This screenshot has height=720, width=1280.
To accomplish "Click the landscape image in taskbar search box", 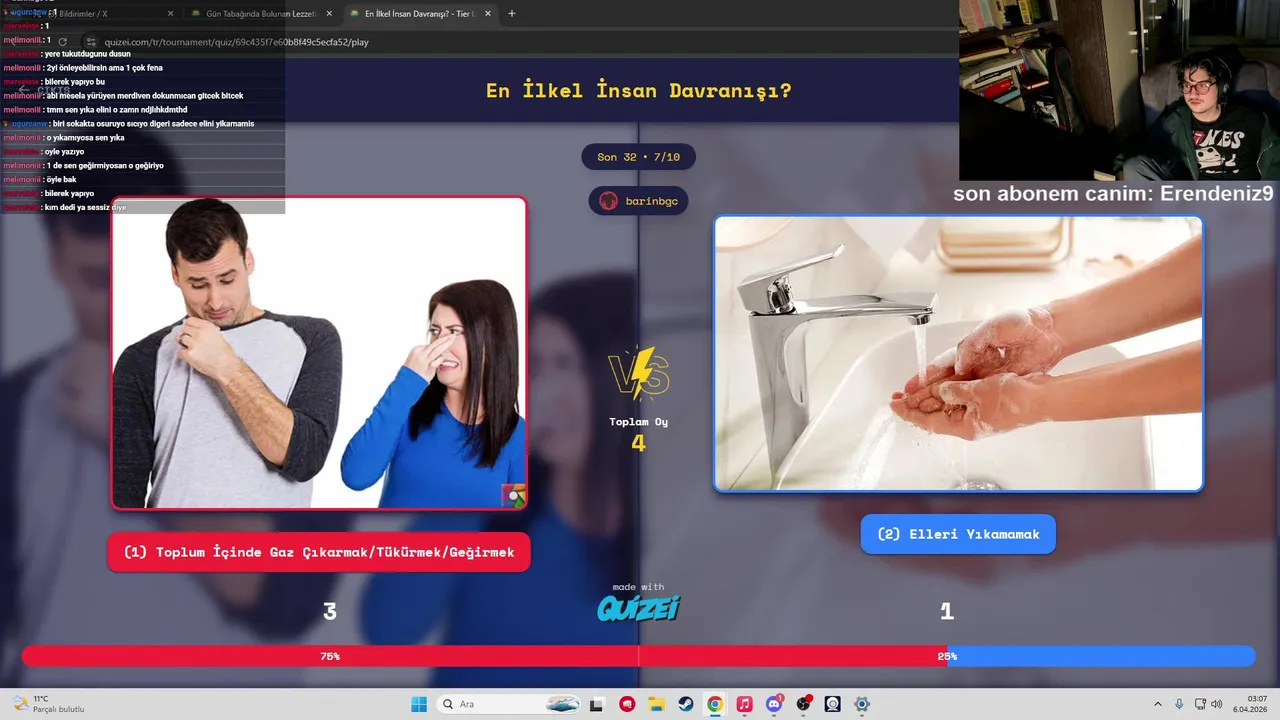I will (563, 704).
